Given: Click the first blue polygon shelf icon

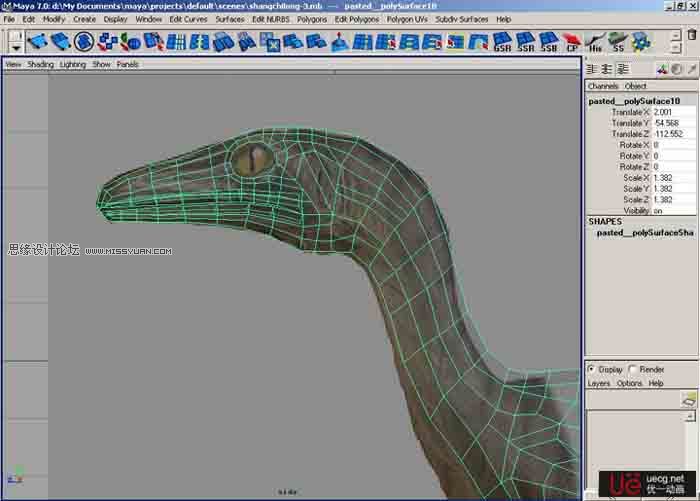Looking at the screenshot, I should tap(37, 42).
